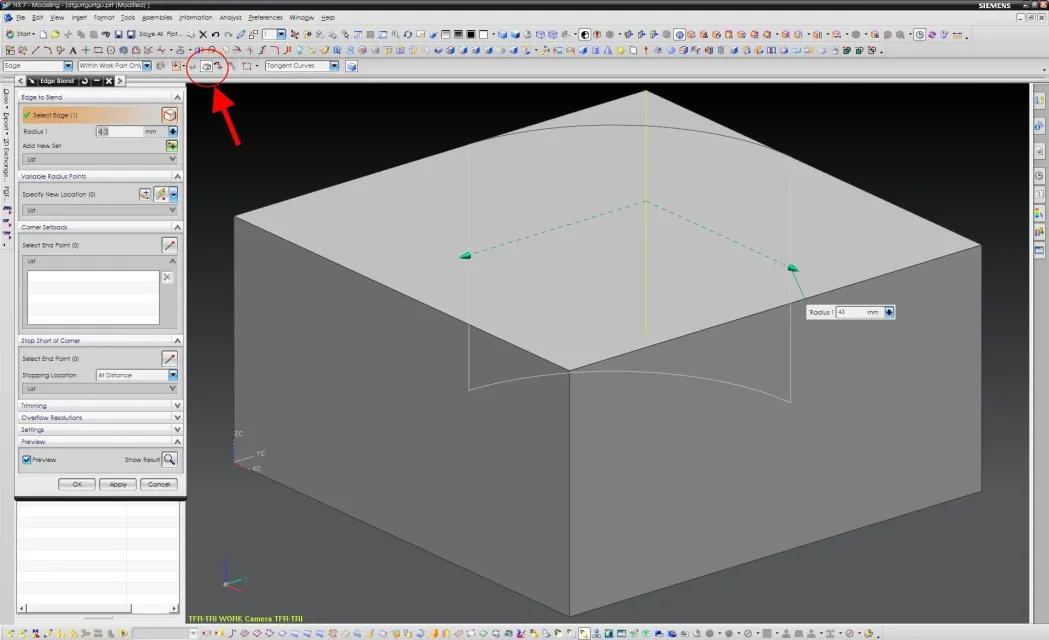
Task: Click the Reset icon in Edge Blend titlebar
Action: pyautogui.click(x=84, y=81)
